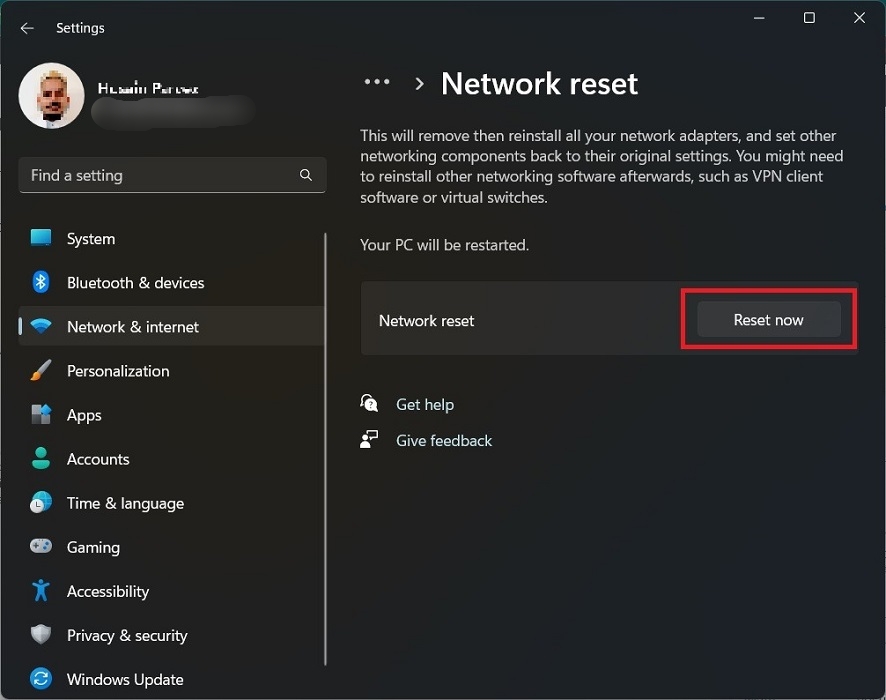Open Accounts settings from the sidebar
Screen dimensions: 886x700
click(x=40, y=459)
